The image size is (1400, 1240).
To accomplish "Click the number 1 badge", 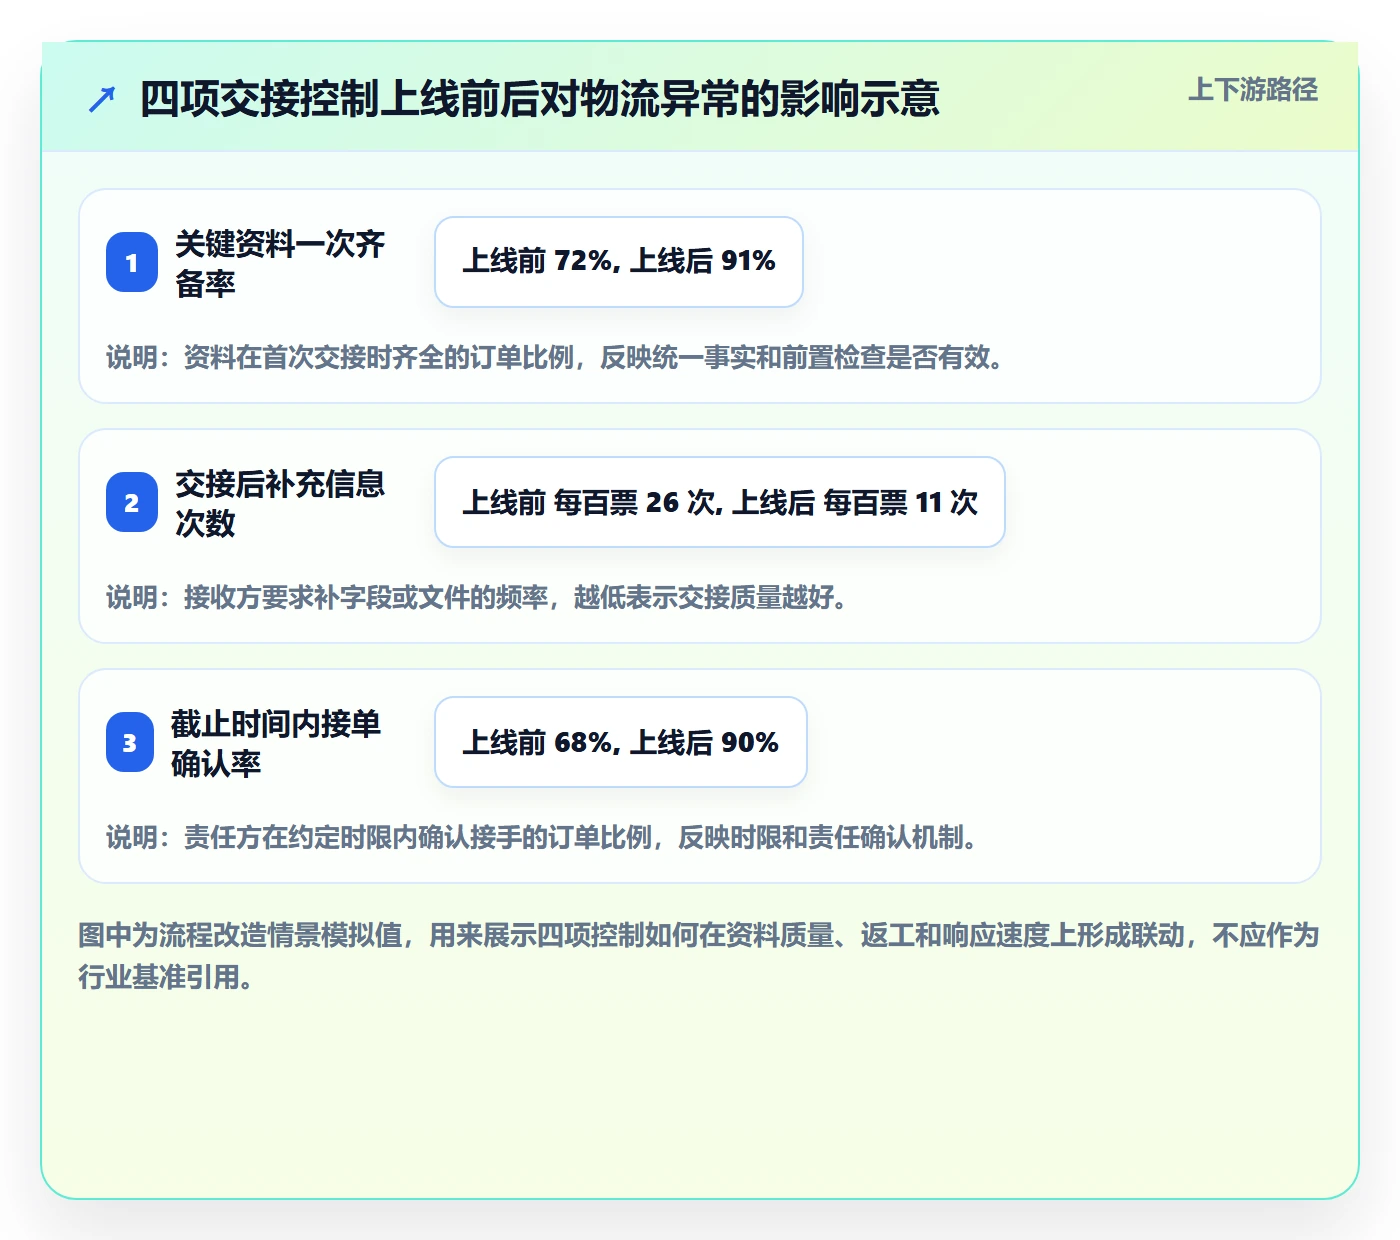I will pyautogui.click(x=132, y=262).
